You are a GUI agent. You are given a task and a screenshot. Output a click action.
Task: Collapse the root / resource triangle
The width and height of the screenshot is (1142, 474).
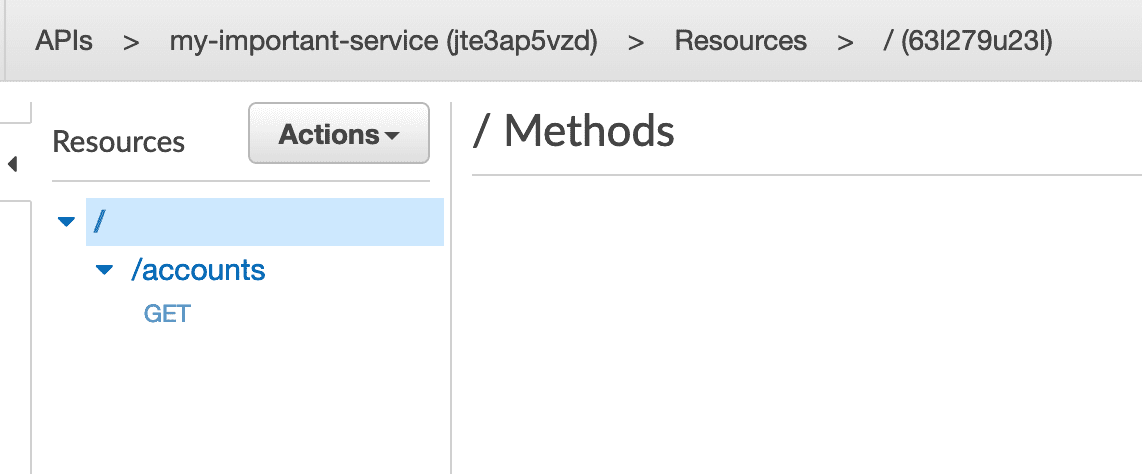click(66, 222)
